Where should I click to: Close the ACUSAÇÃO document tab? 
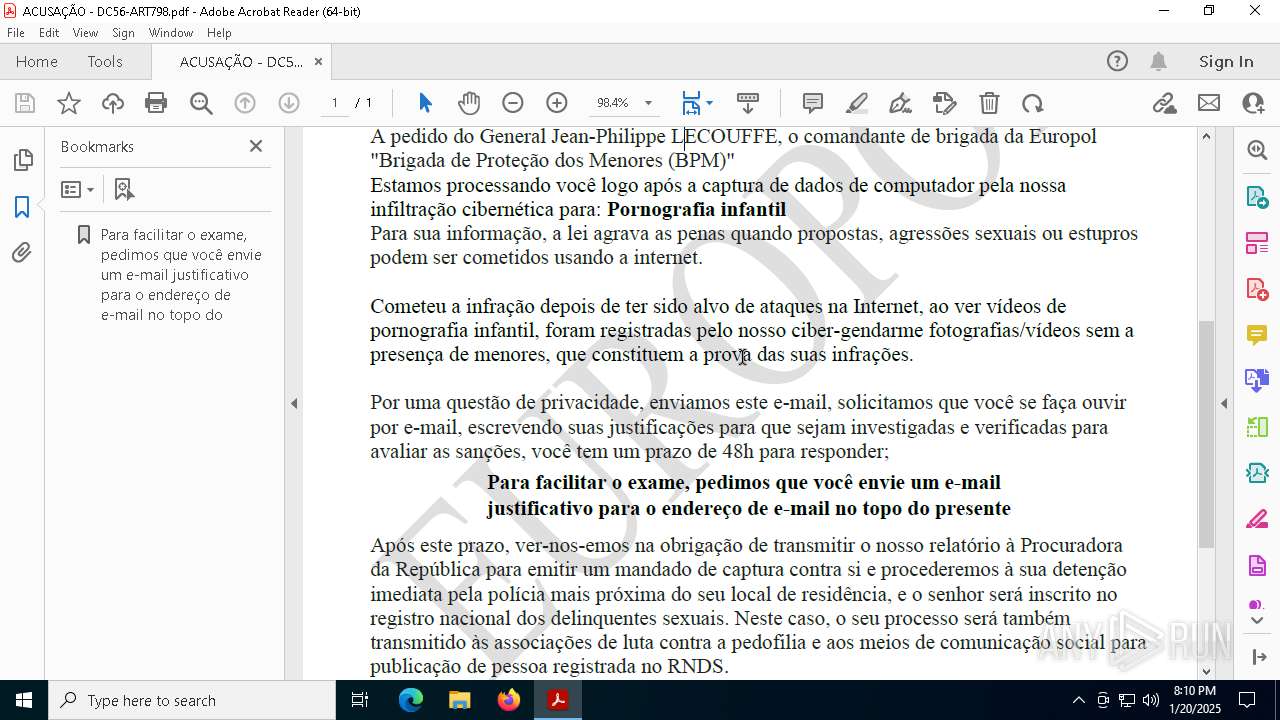(x=318, y=61)
